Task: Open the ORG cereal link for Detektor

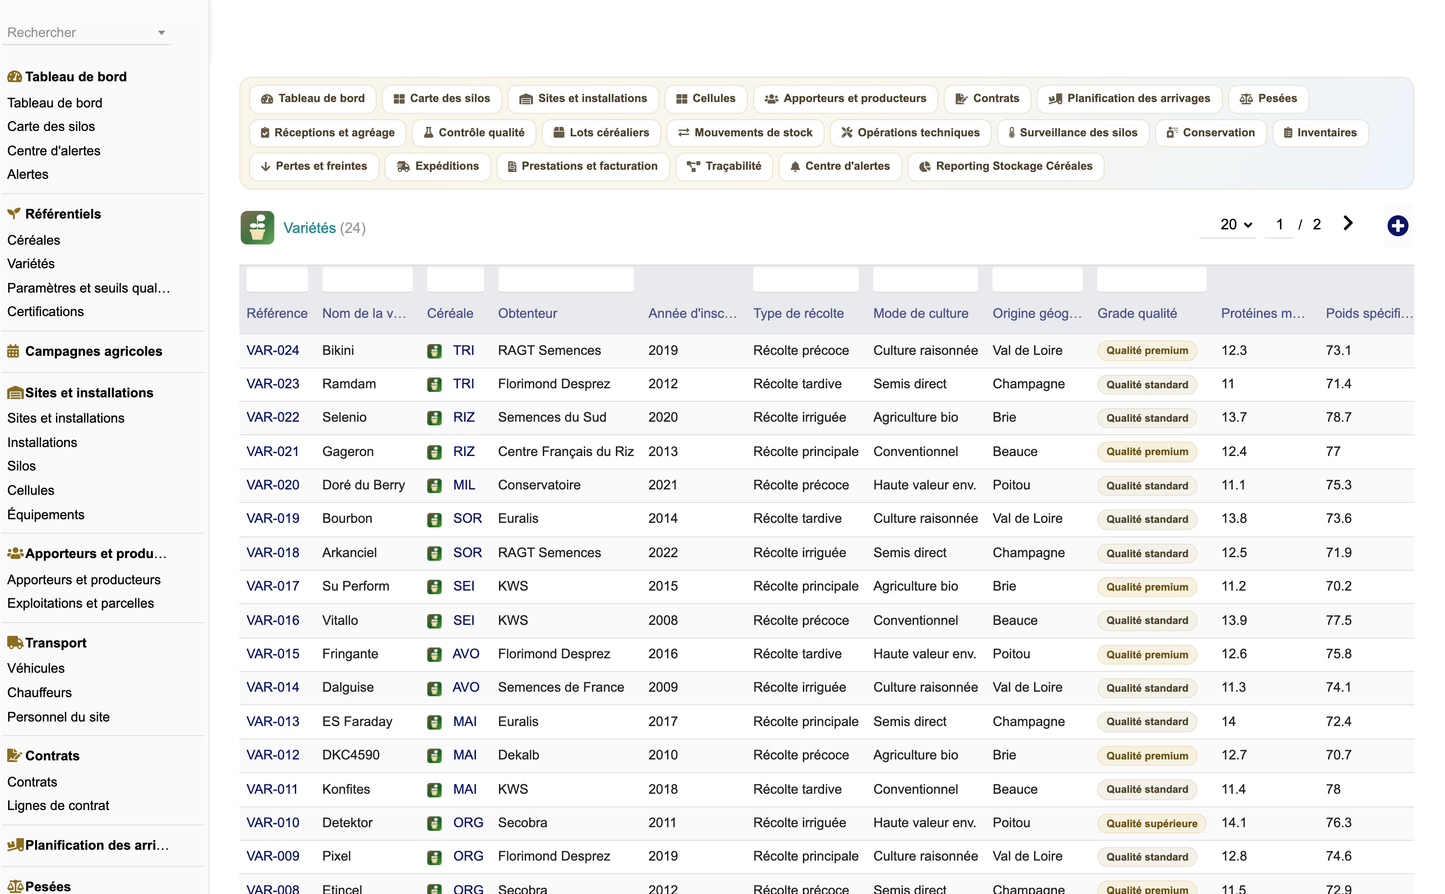Action: coord(468,823)
